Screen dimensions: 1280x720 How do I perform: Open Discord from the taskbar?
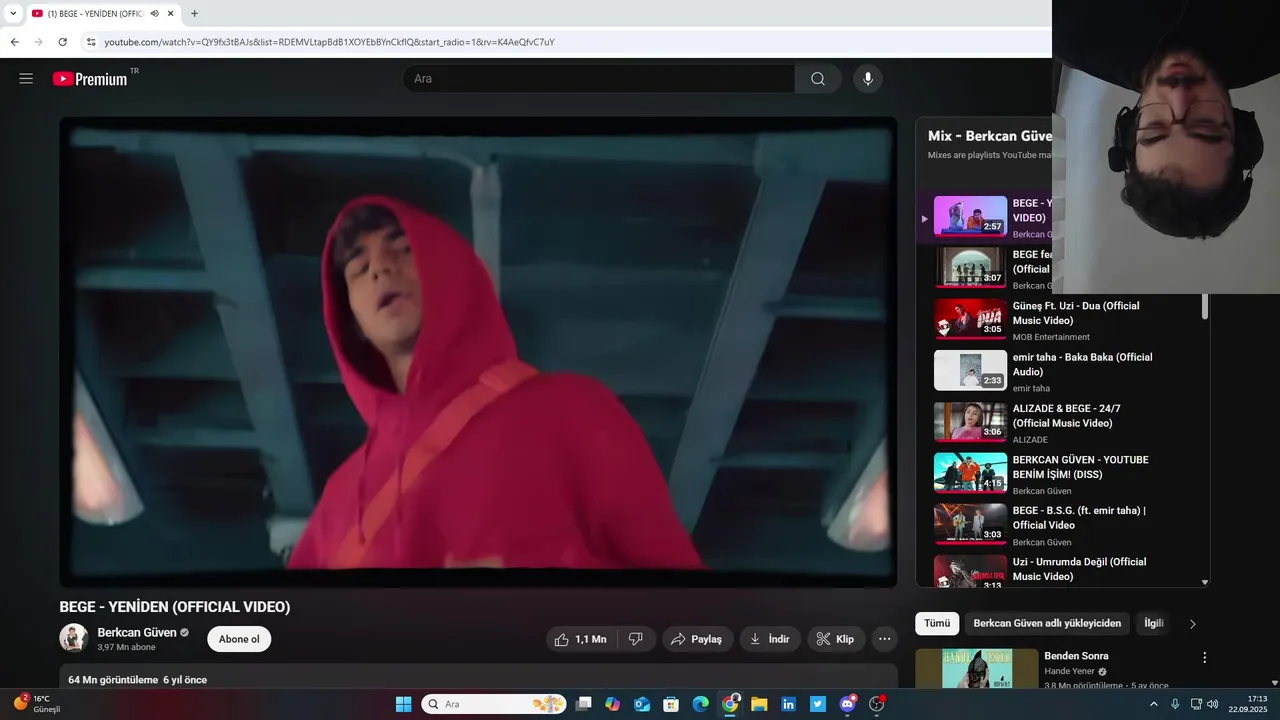pos(848,704)
